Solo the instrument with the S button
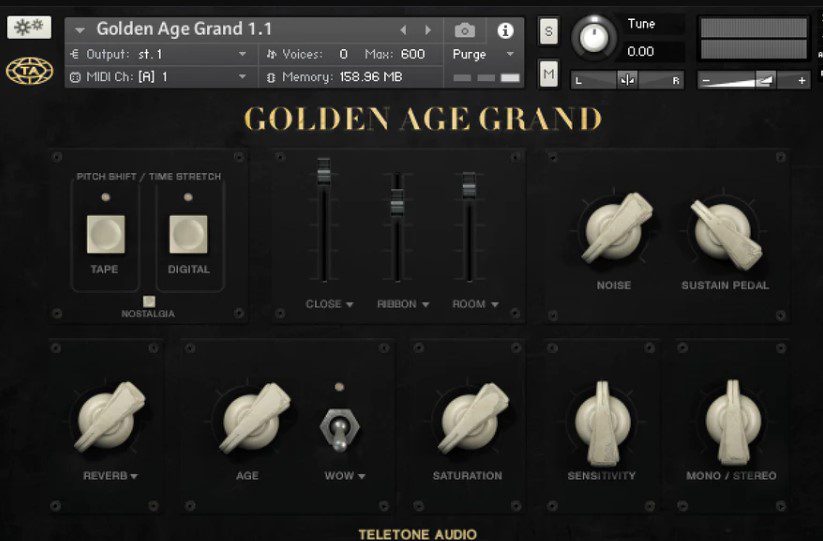 [x=548, y=31]
